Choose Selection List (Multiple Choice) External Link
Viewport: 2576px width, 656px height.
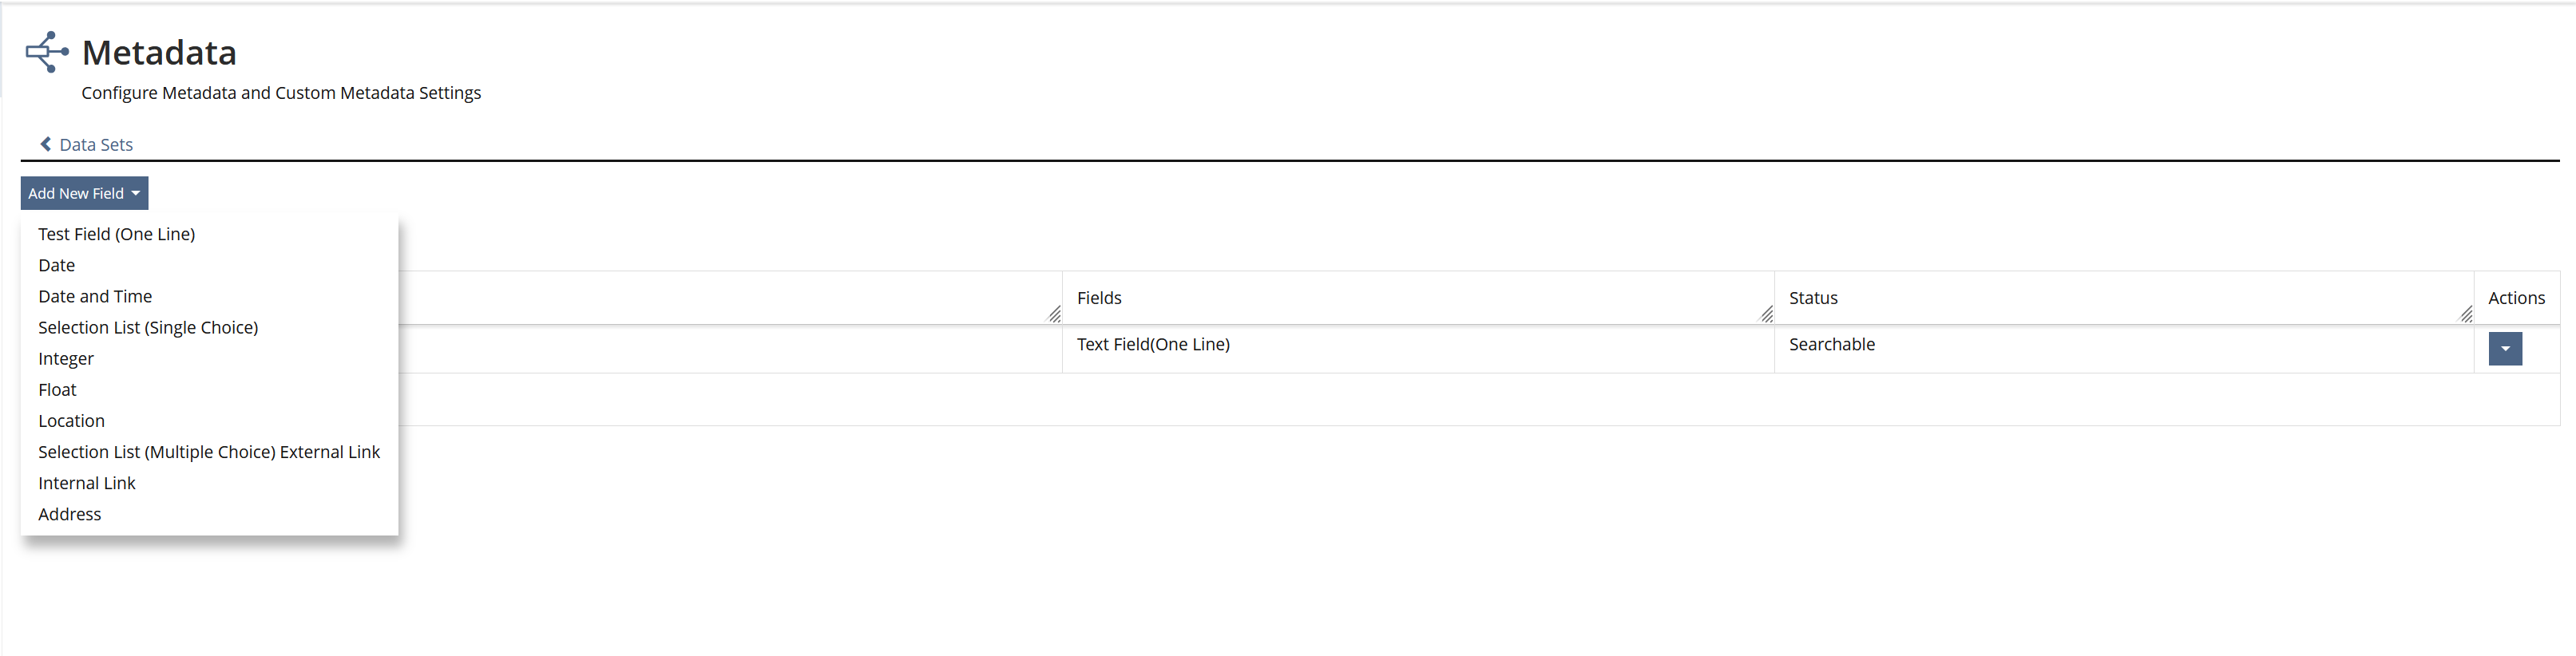click(209, 452)
